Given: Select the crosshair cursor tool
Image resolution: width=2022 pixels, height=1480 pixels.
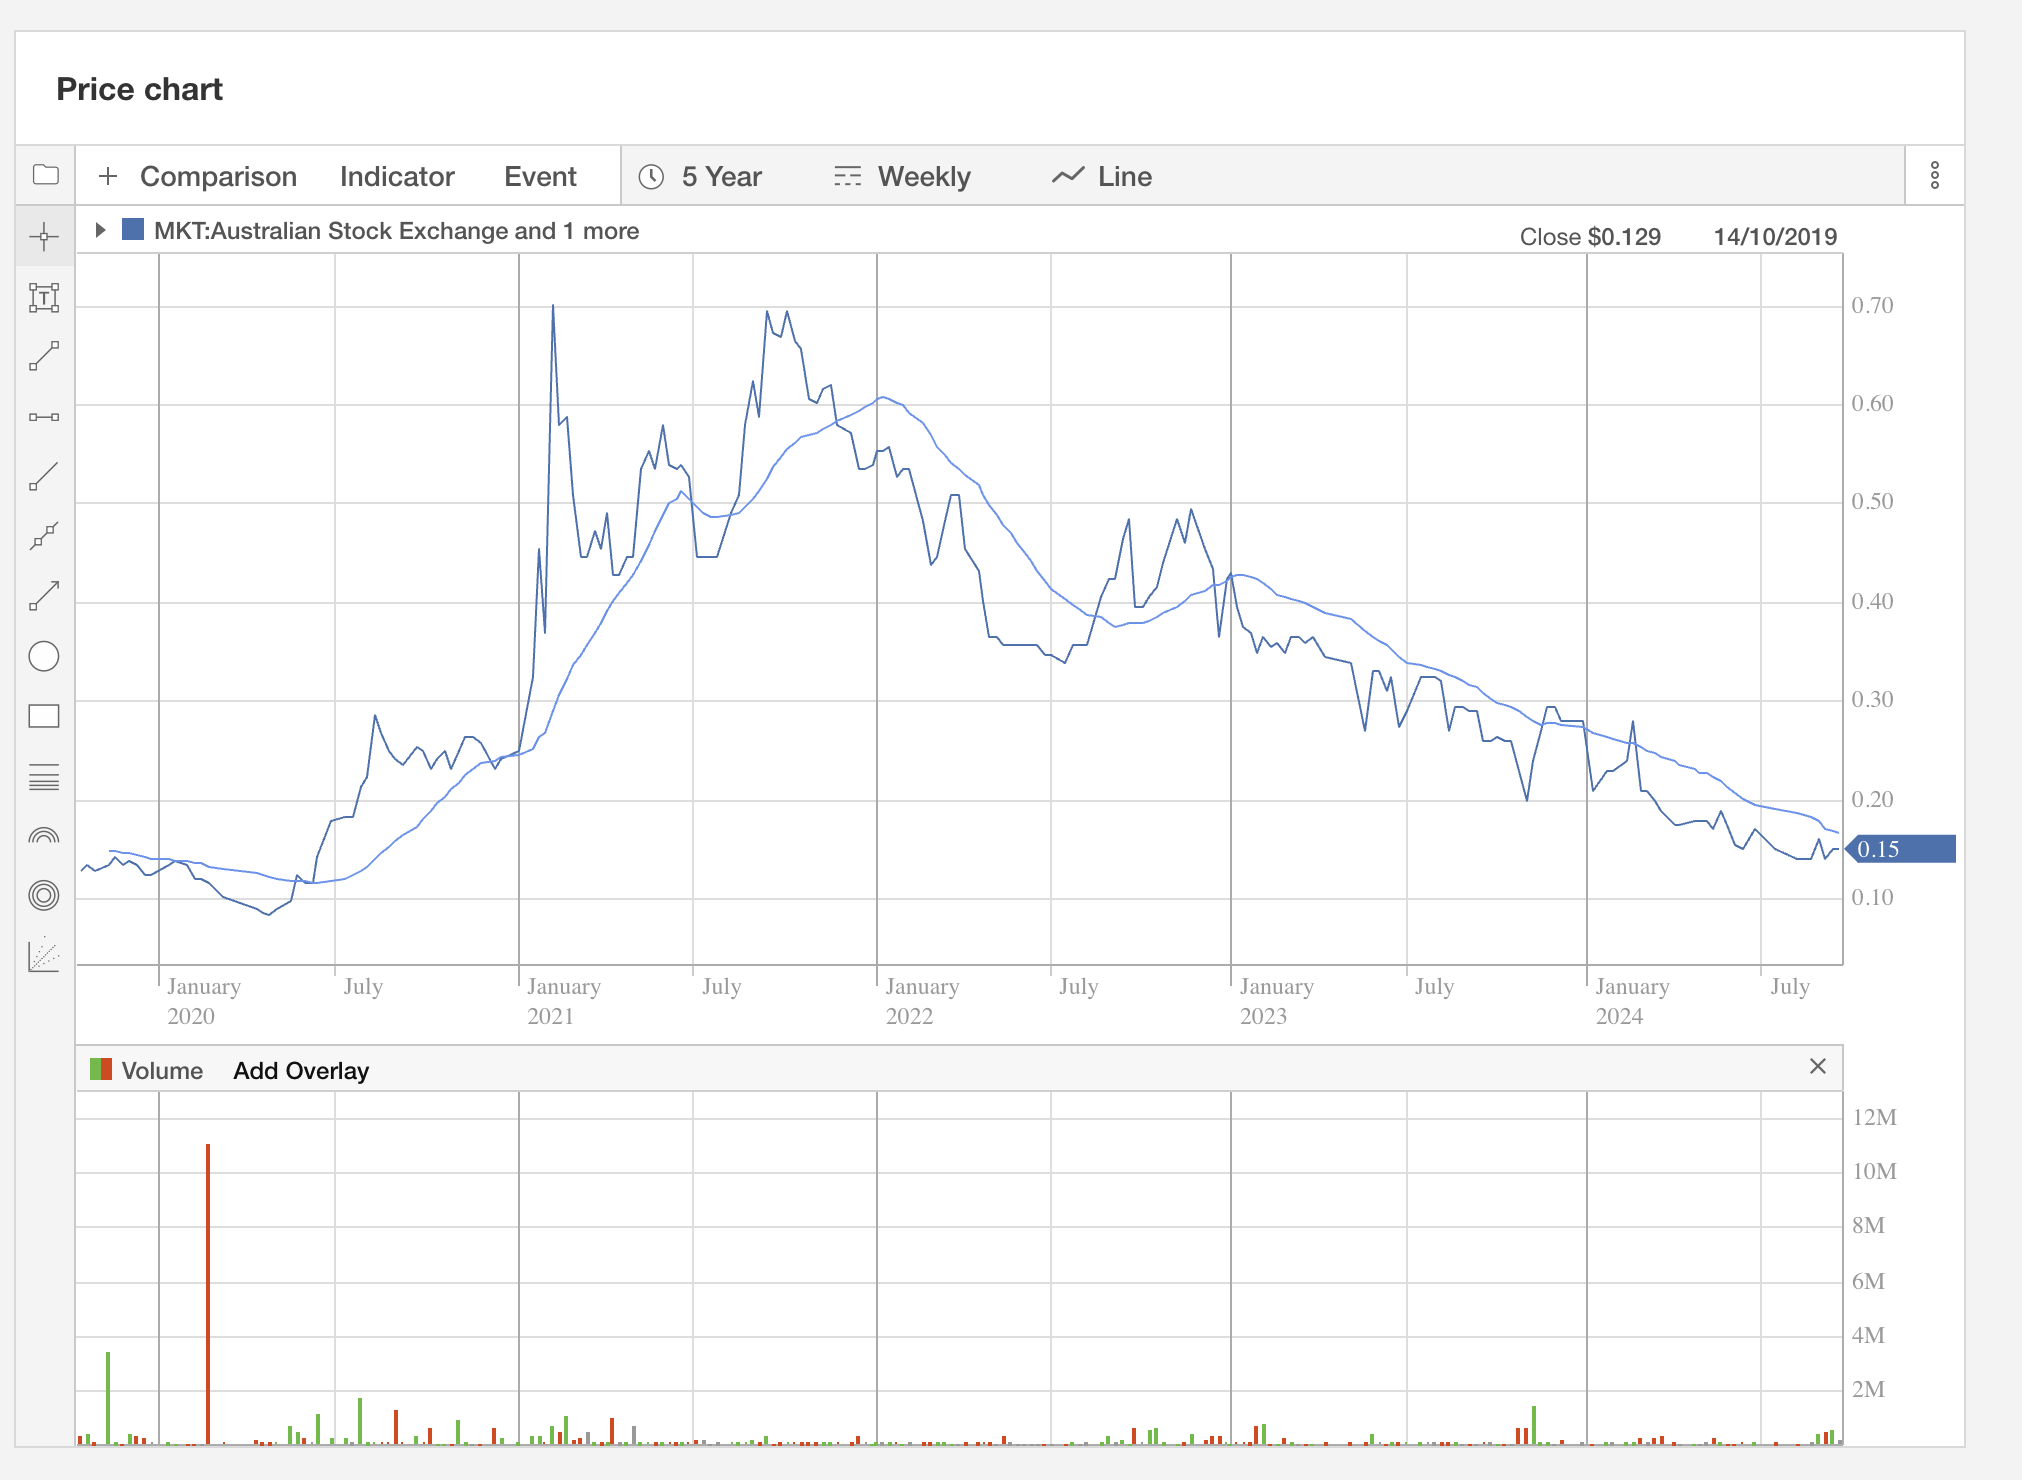Looking at the screenshot, I should click(x=44, y=237).
